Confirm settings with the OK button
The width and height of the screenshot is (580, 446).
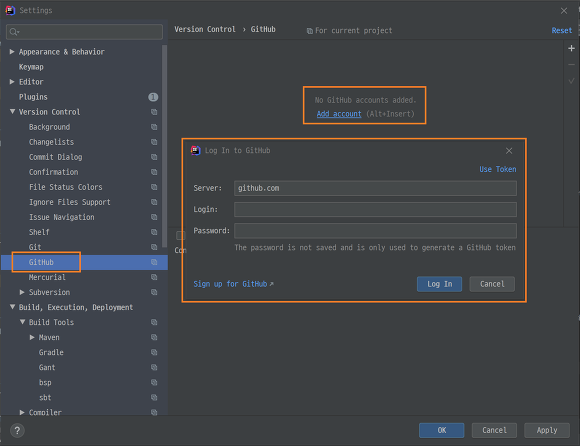tap(442, 430)
